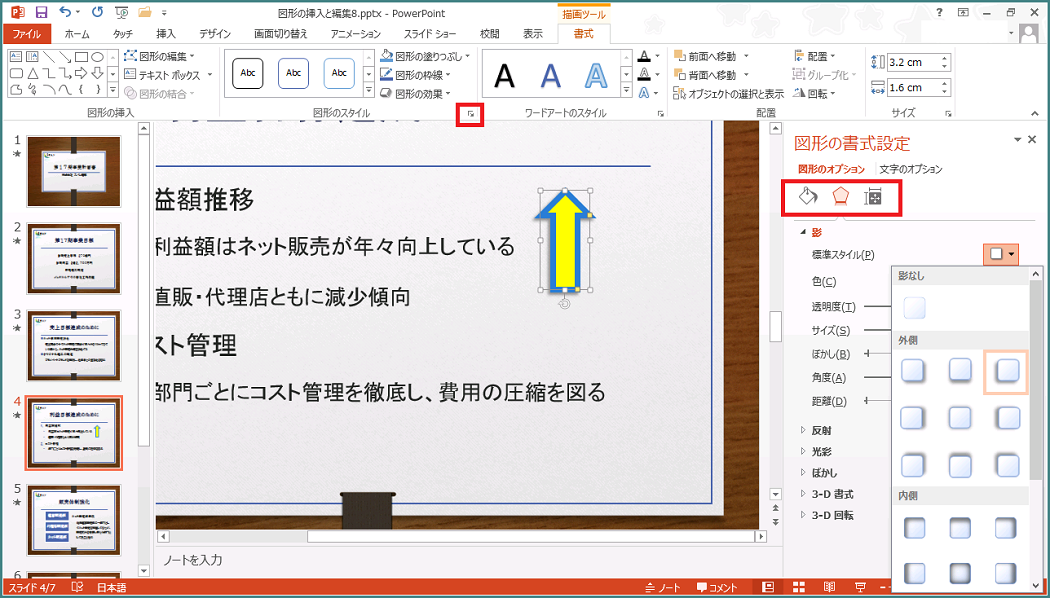The image size is (1050, 598).
Task: Switch to Slide Sorter view icon
Action: click(800, 587)
